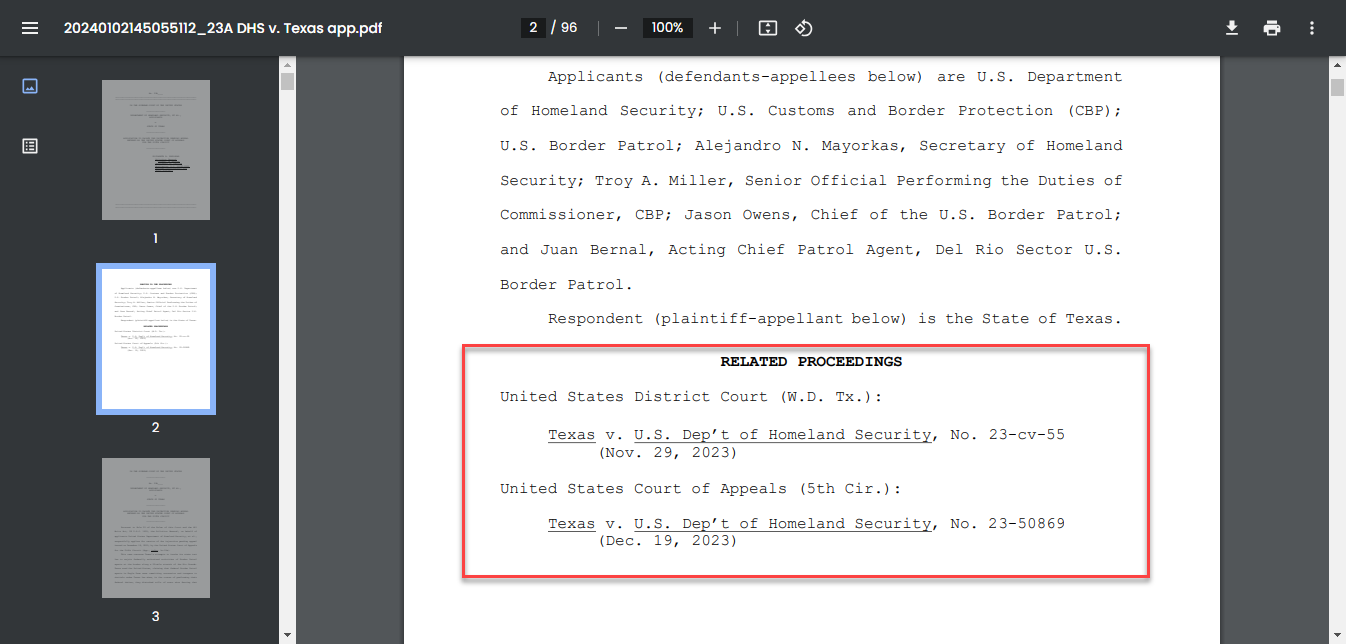Zoom out with the minus button

pos(620,28)
